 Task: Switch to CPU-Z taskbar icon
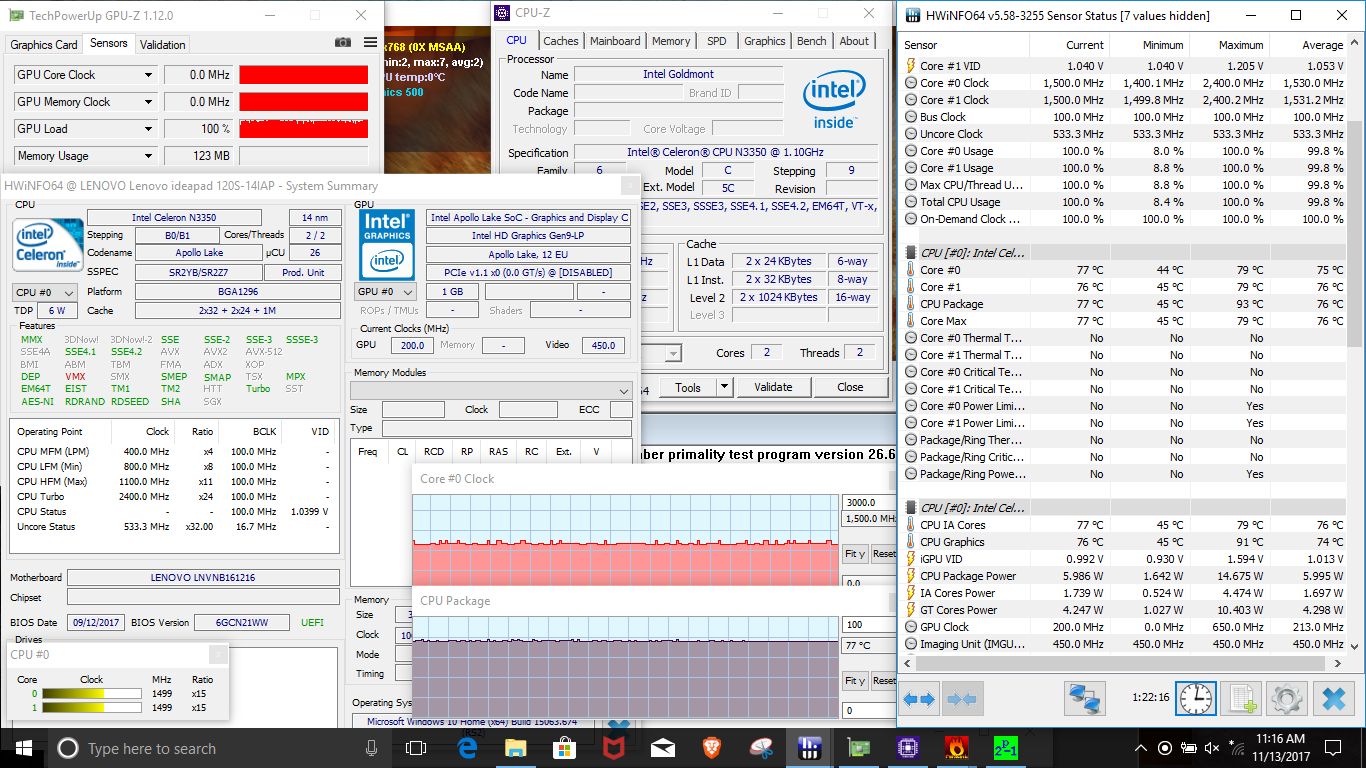907,748
